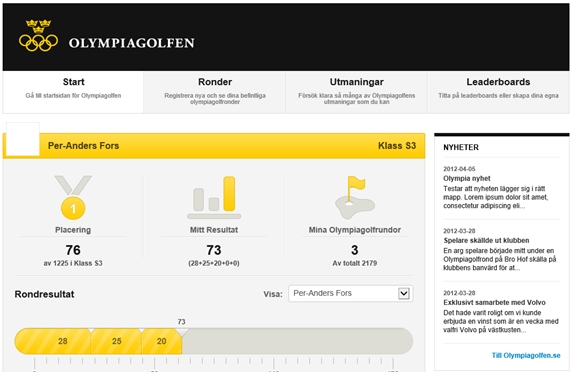
Task: Click the dropdown arrow beside Per-Anders Fors
Action: [x=404, y=293]
